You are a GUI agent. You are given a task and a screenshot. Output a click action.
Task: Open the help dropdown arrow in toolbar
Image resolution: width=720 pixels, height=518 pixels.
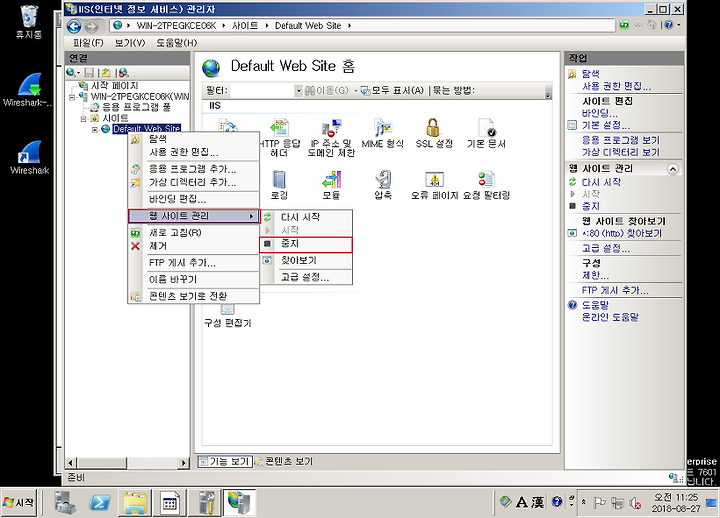[x=679, y=25]
